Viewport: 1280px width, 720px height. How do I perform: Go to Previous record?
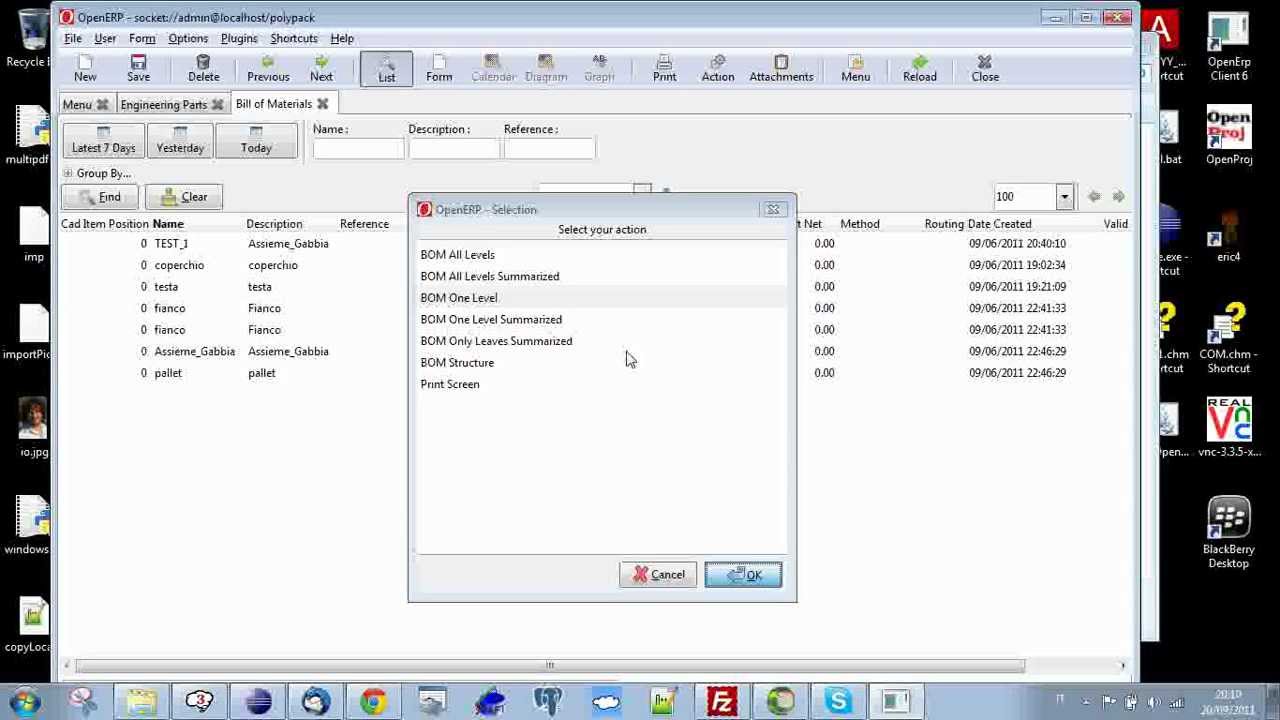[x=268, y=68]
